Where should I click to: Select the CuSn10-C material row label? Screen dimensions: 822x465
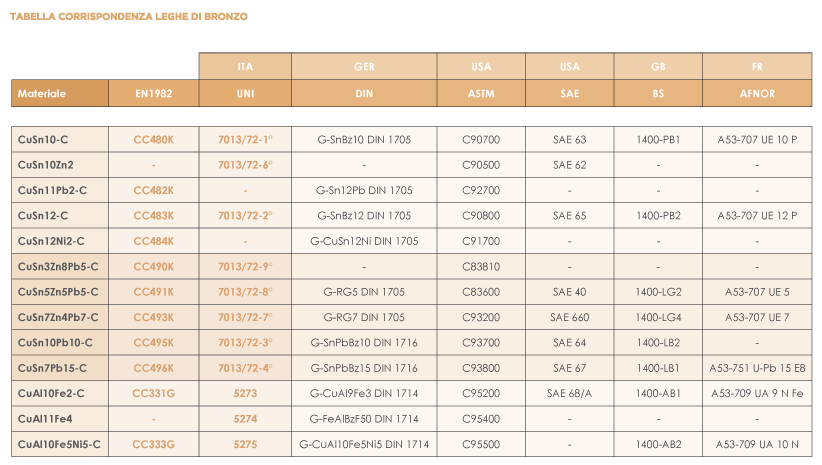pyautogui.click(x=60, y=139)
